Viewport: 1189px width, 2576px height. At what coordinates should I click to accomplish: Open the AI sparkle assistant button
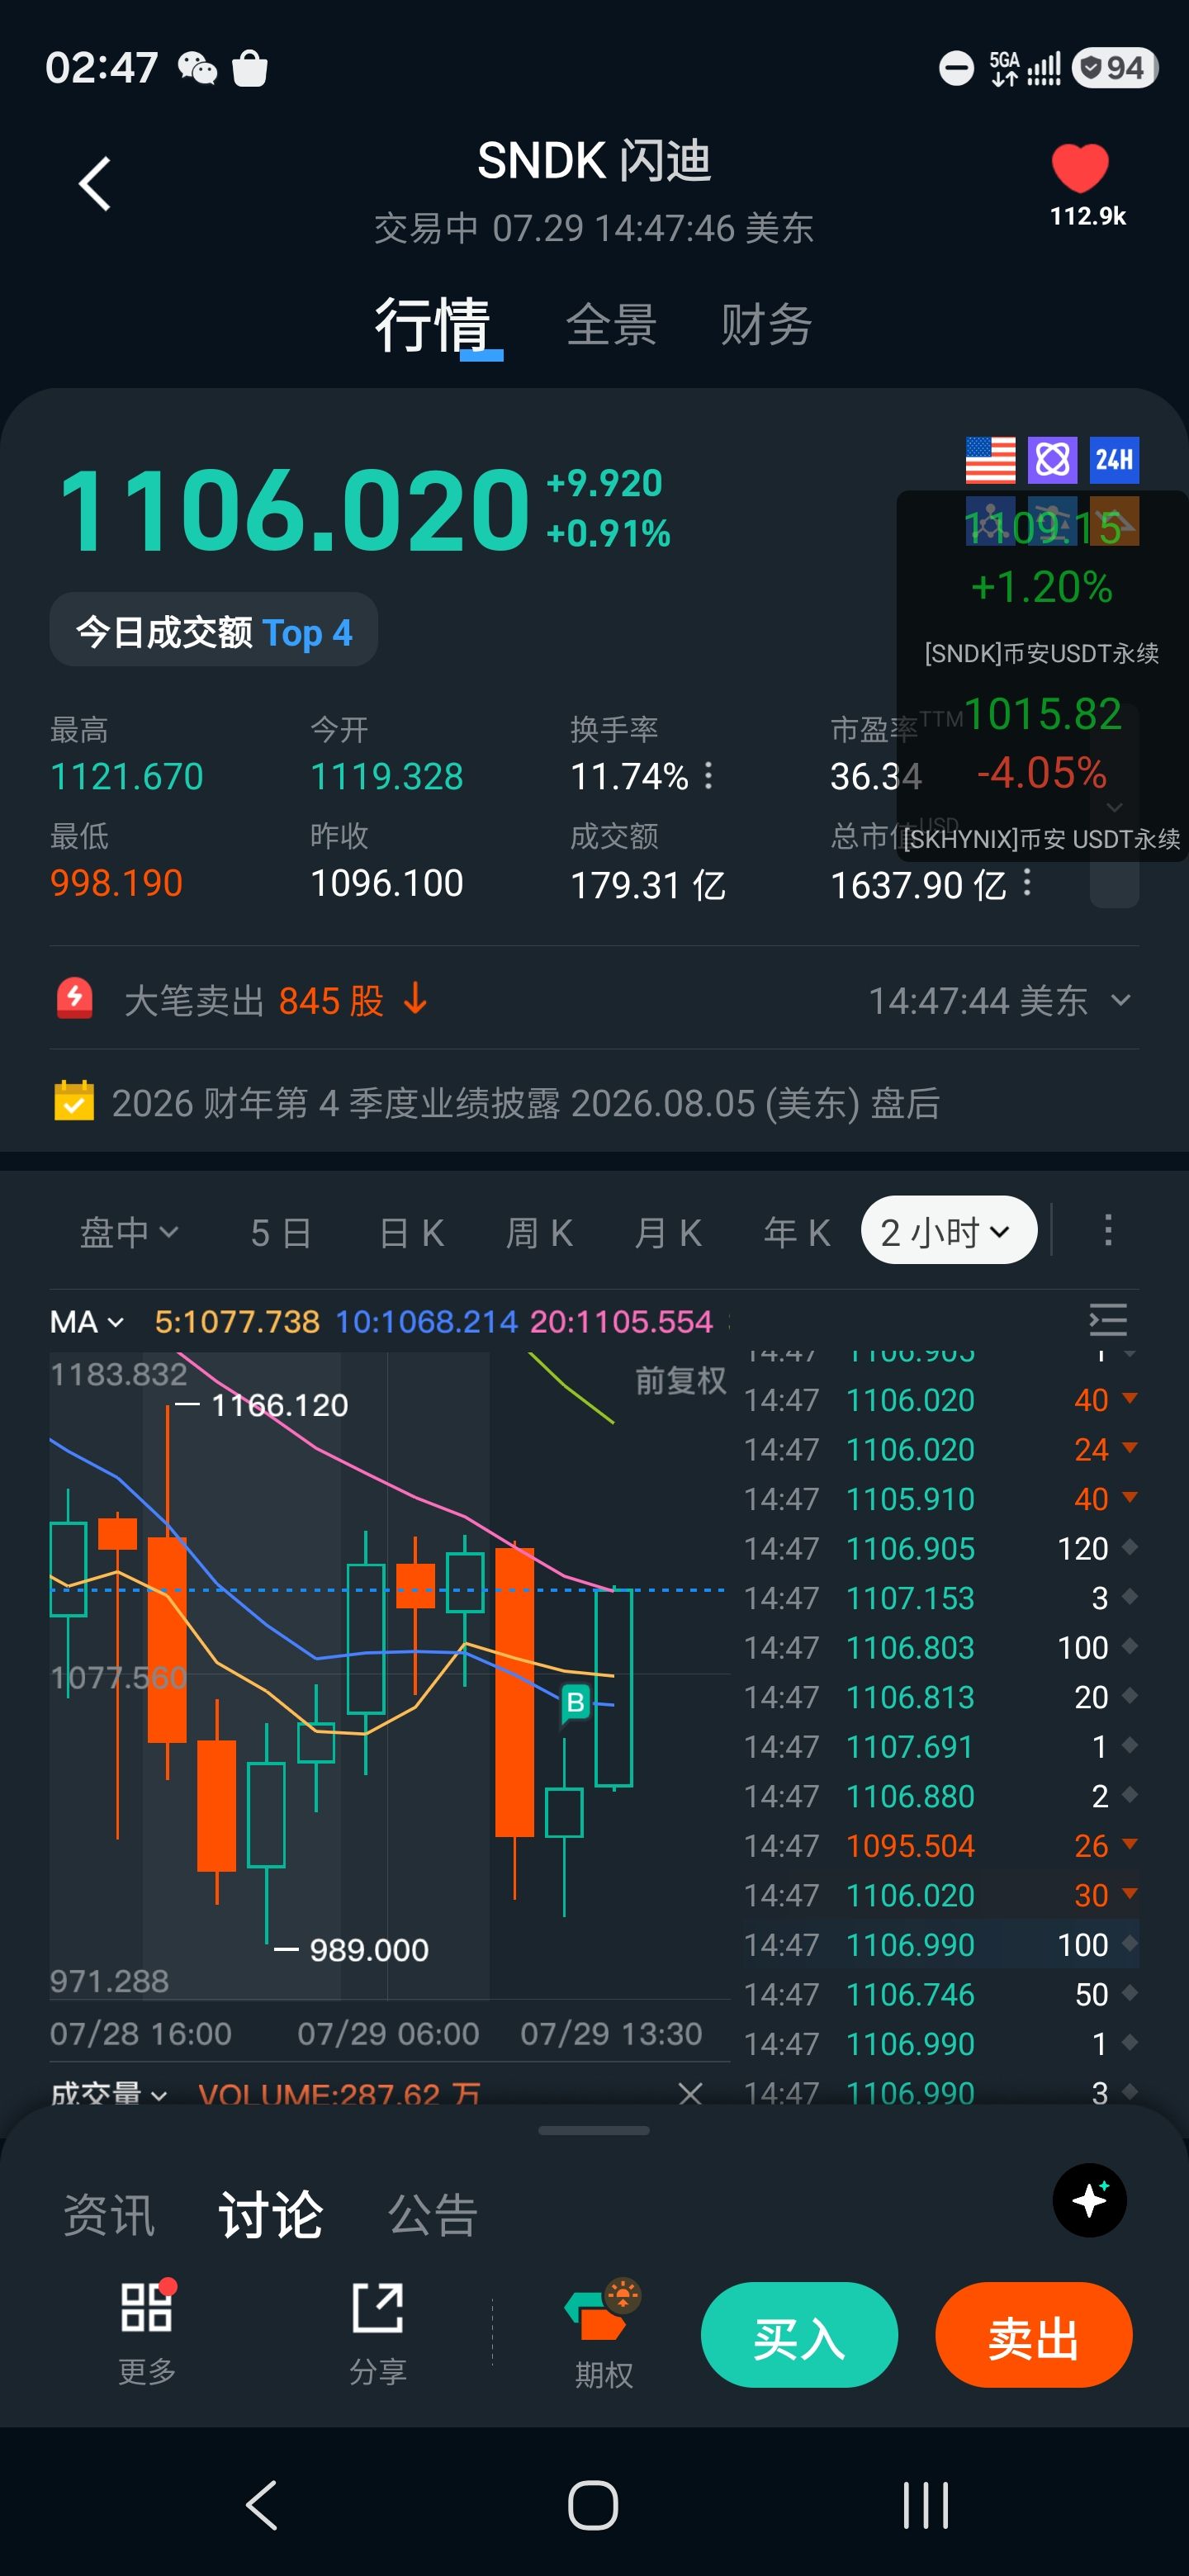1089,2200
